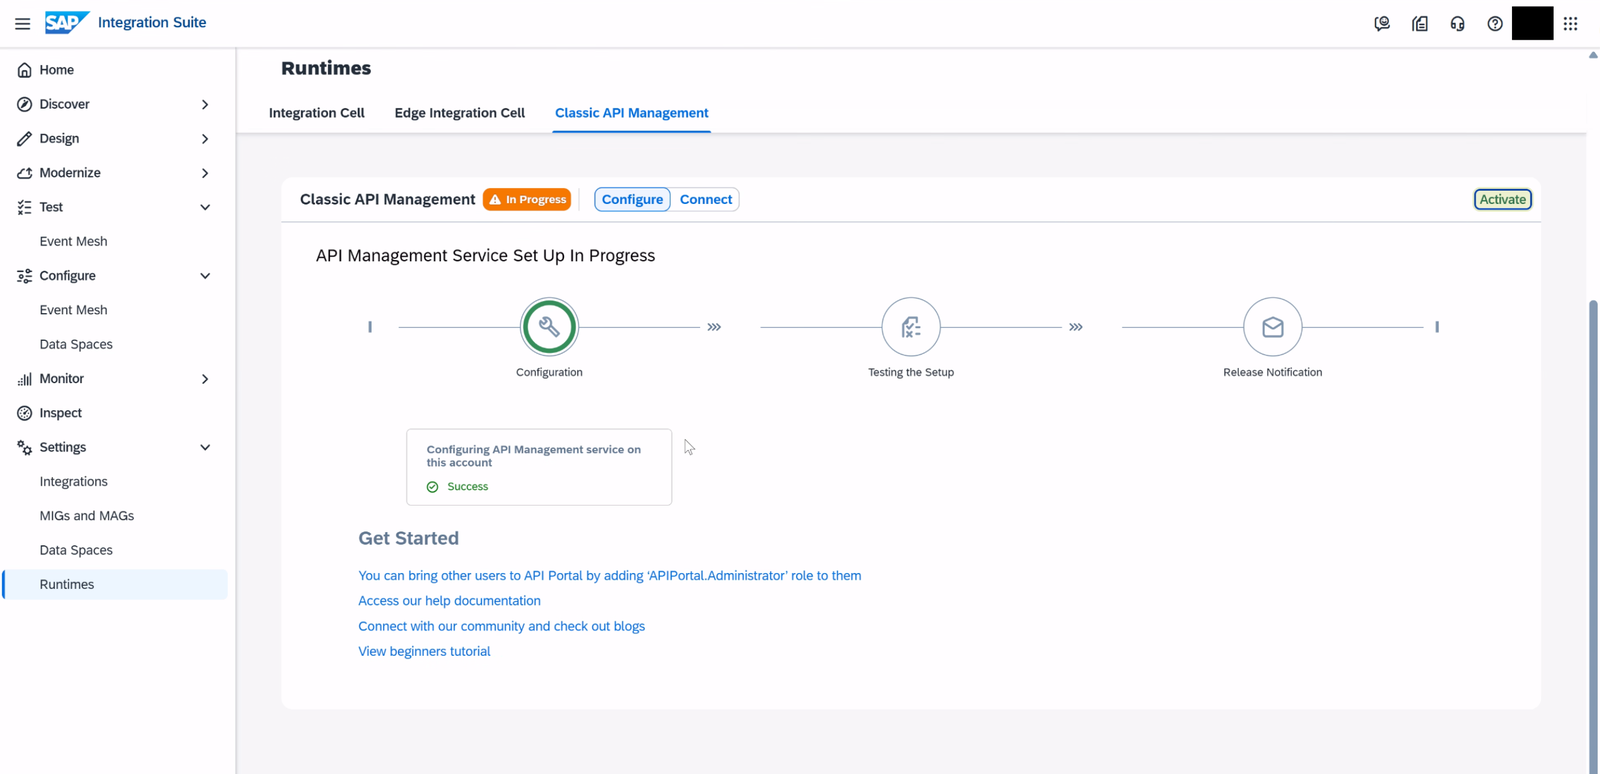
Task: Click the user profile avatar
Action: [x=1532, y=23]
